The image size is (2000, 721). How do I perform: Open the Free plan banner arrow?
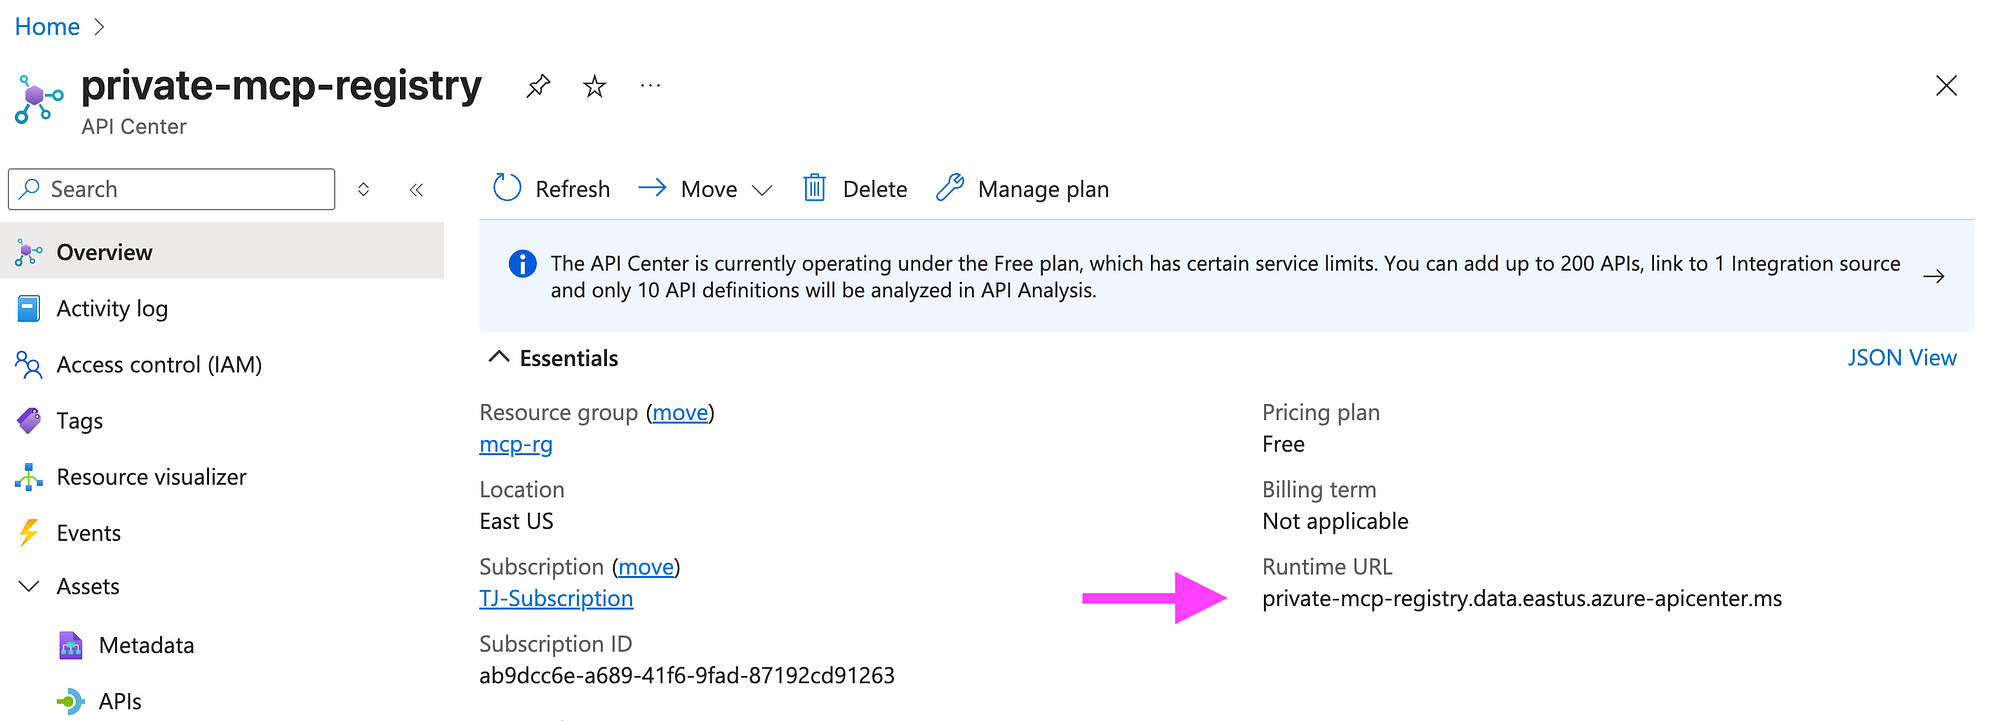(1934, 276)
